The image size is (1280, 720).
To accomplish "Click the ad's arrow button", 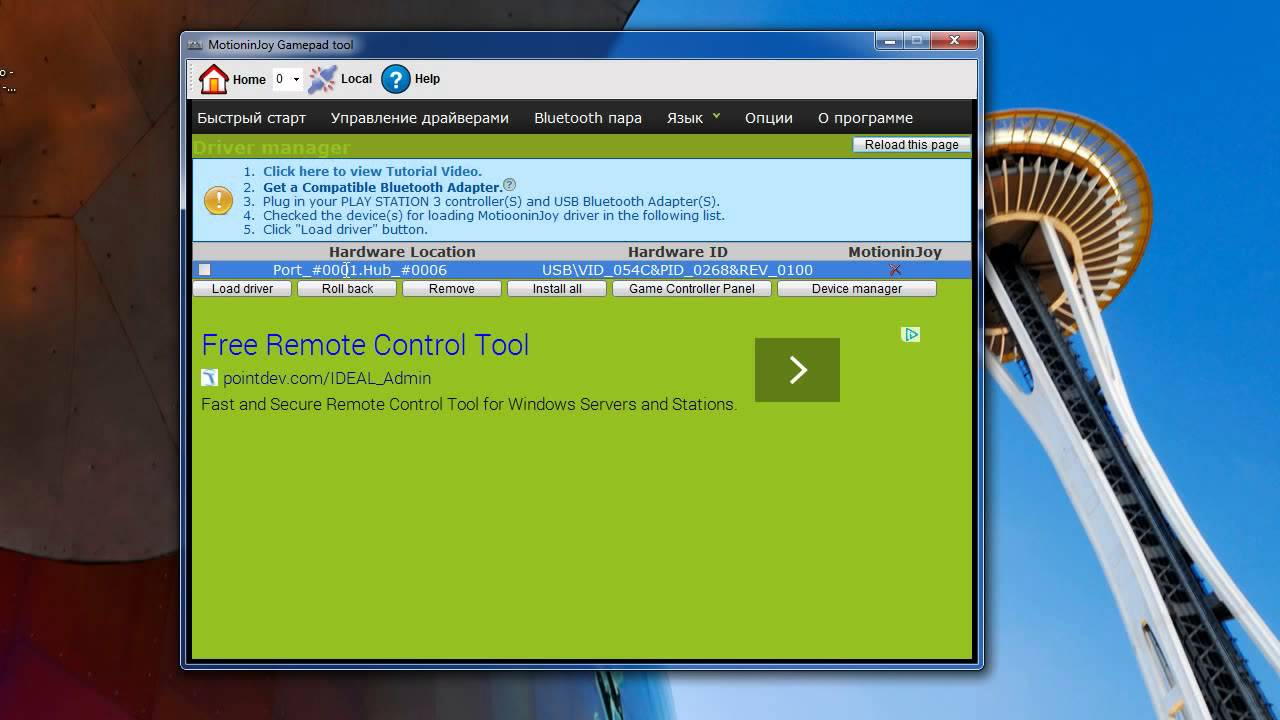I will pos(797,370).
